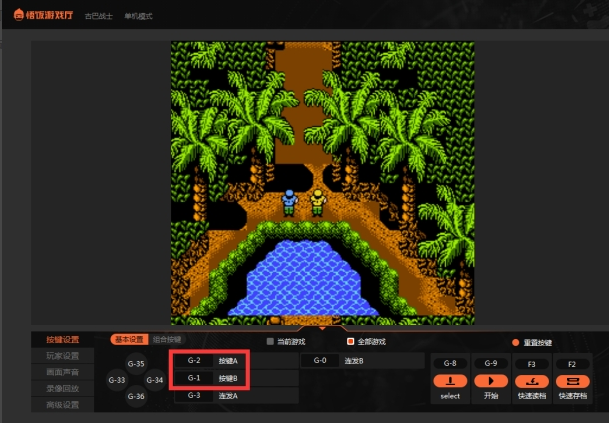Click the 录像回放 replay section

tap(62, 388)
